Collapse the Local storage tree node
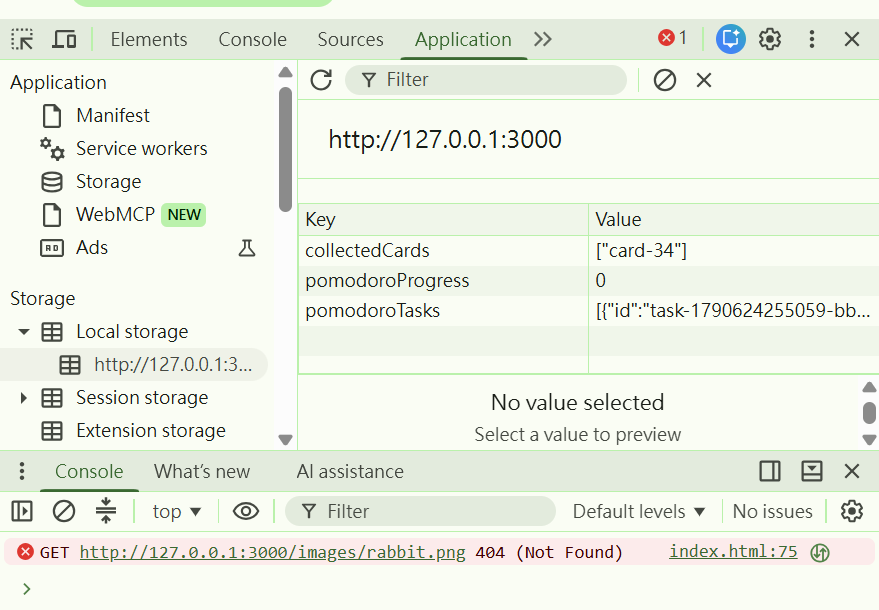Image resolution: width=879 pixels, height=610 pixels. [24, 332]
